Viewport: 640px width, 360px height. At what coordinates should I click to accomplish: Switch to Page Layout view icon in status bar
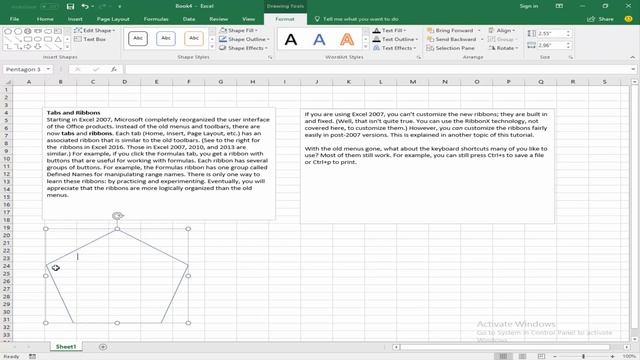click(522, 356)
